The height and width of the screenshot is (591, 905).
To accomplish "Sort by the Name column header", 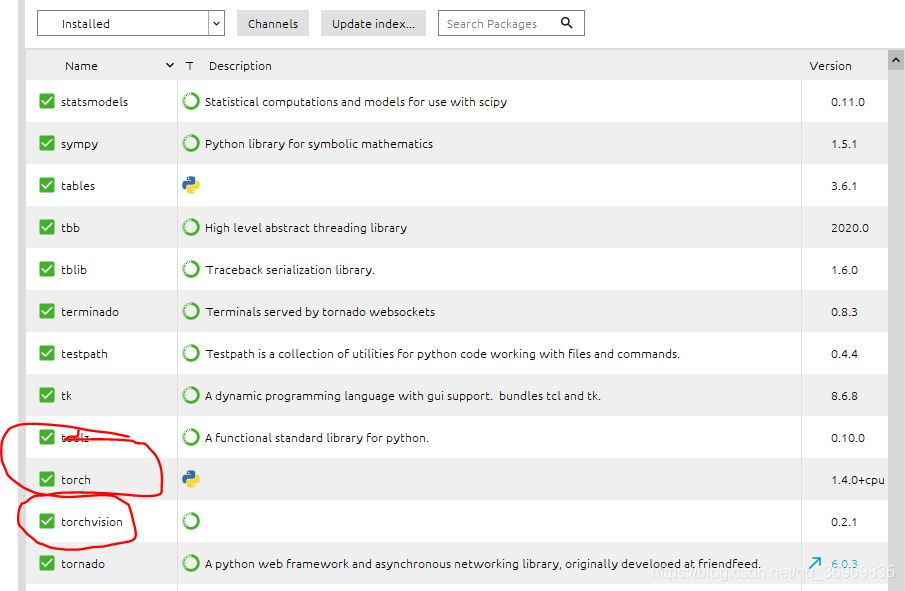I will (81, 66).
